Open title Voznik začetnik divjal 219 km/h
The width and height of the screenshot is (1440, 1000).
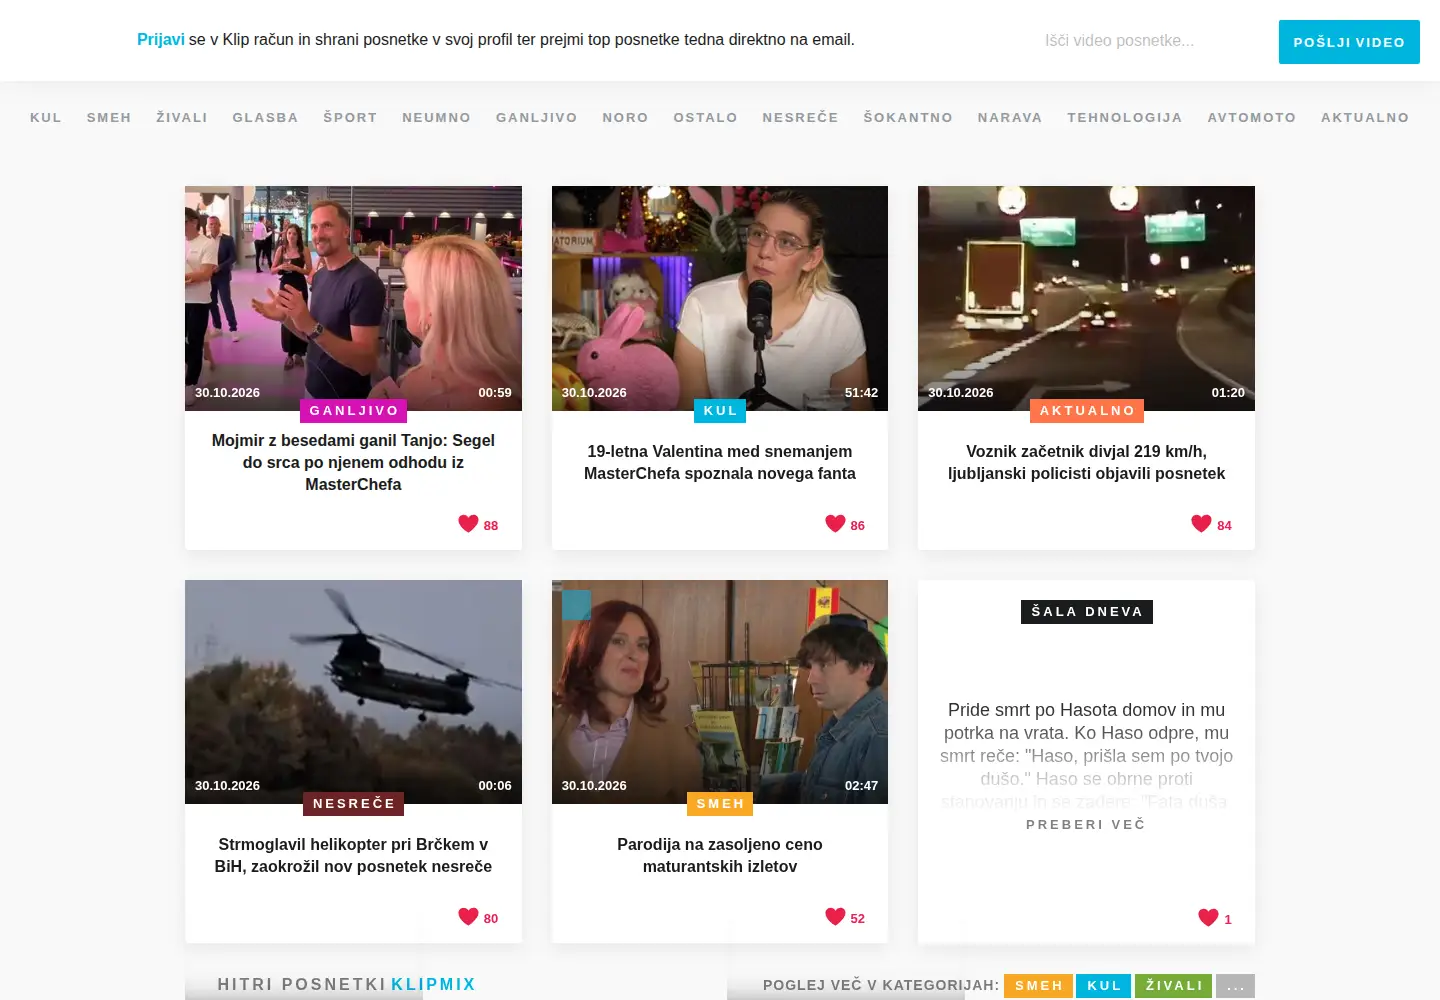(1086, 462)
